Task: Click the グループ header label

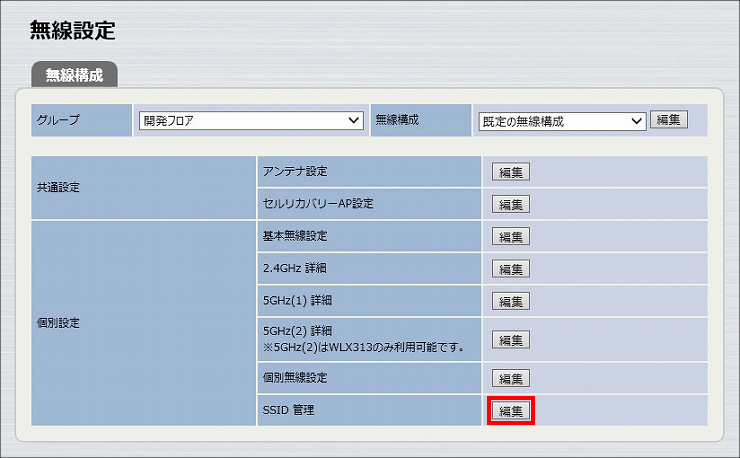Action: coord(59,120)
